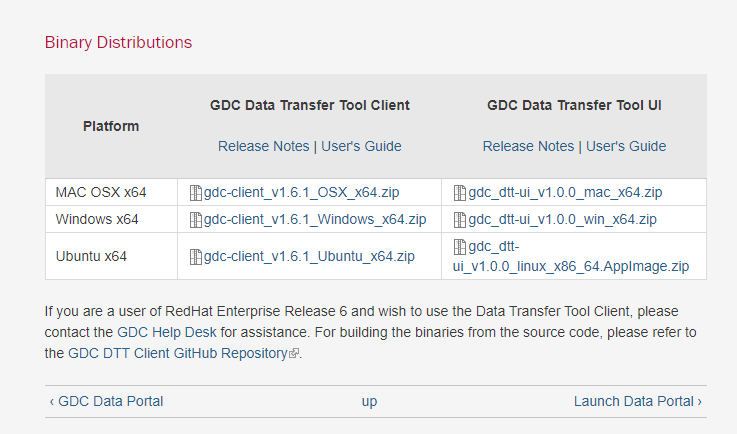
Task: Click the 'up' navigation link
Action: [369, 402]
